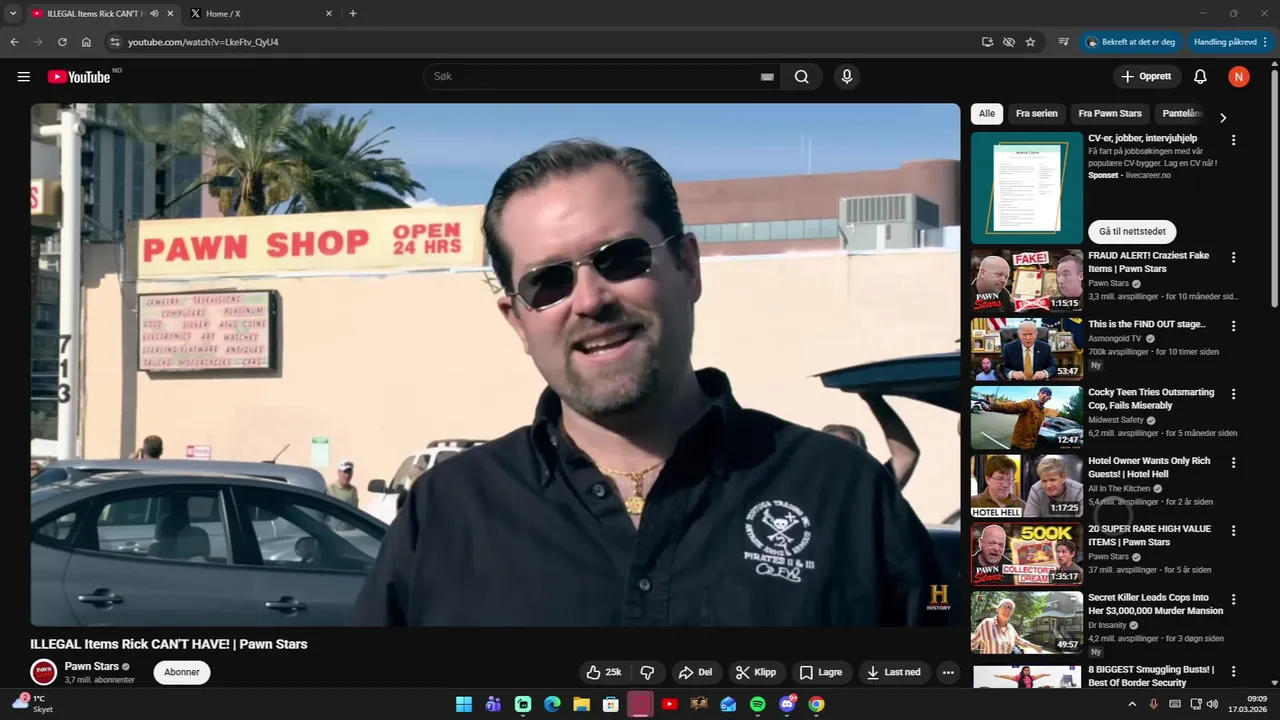Open options for Cocky Teen video
Viewport: 1280px width, 720px height.
pyautogui.click(x=1233, y=394)
